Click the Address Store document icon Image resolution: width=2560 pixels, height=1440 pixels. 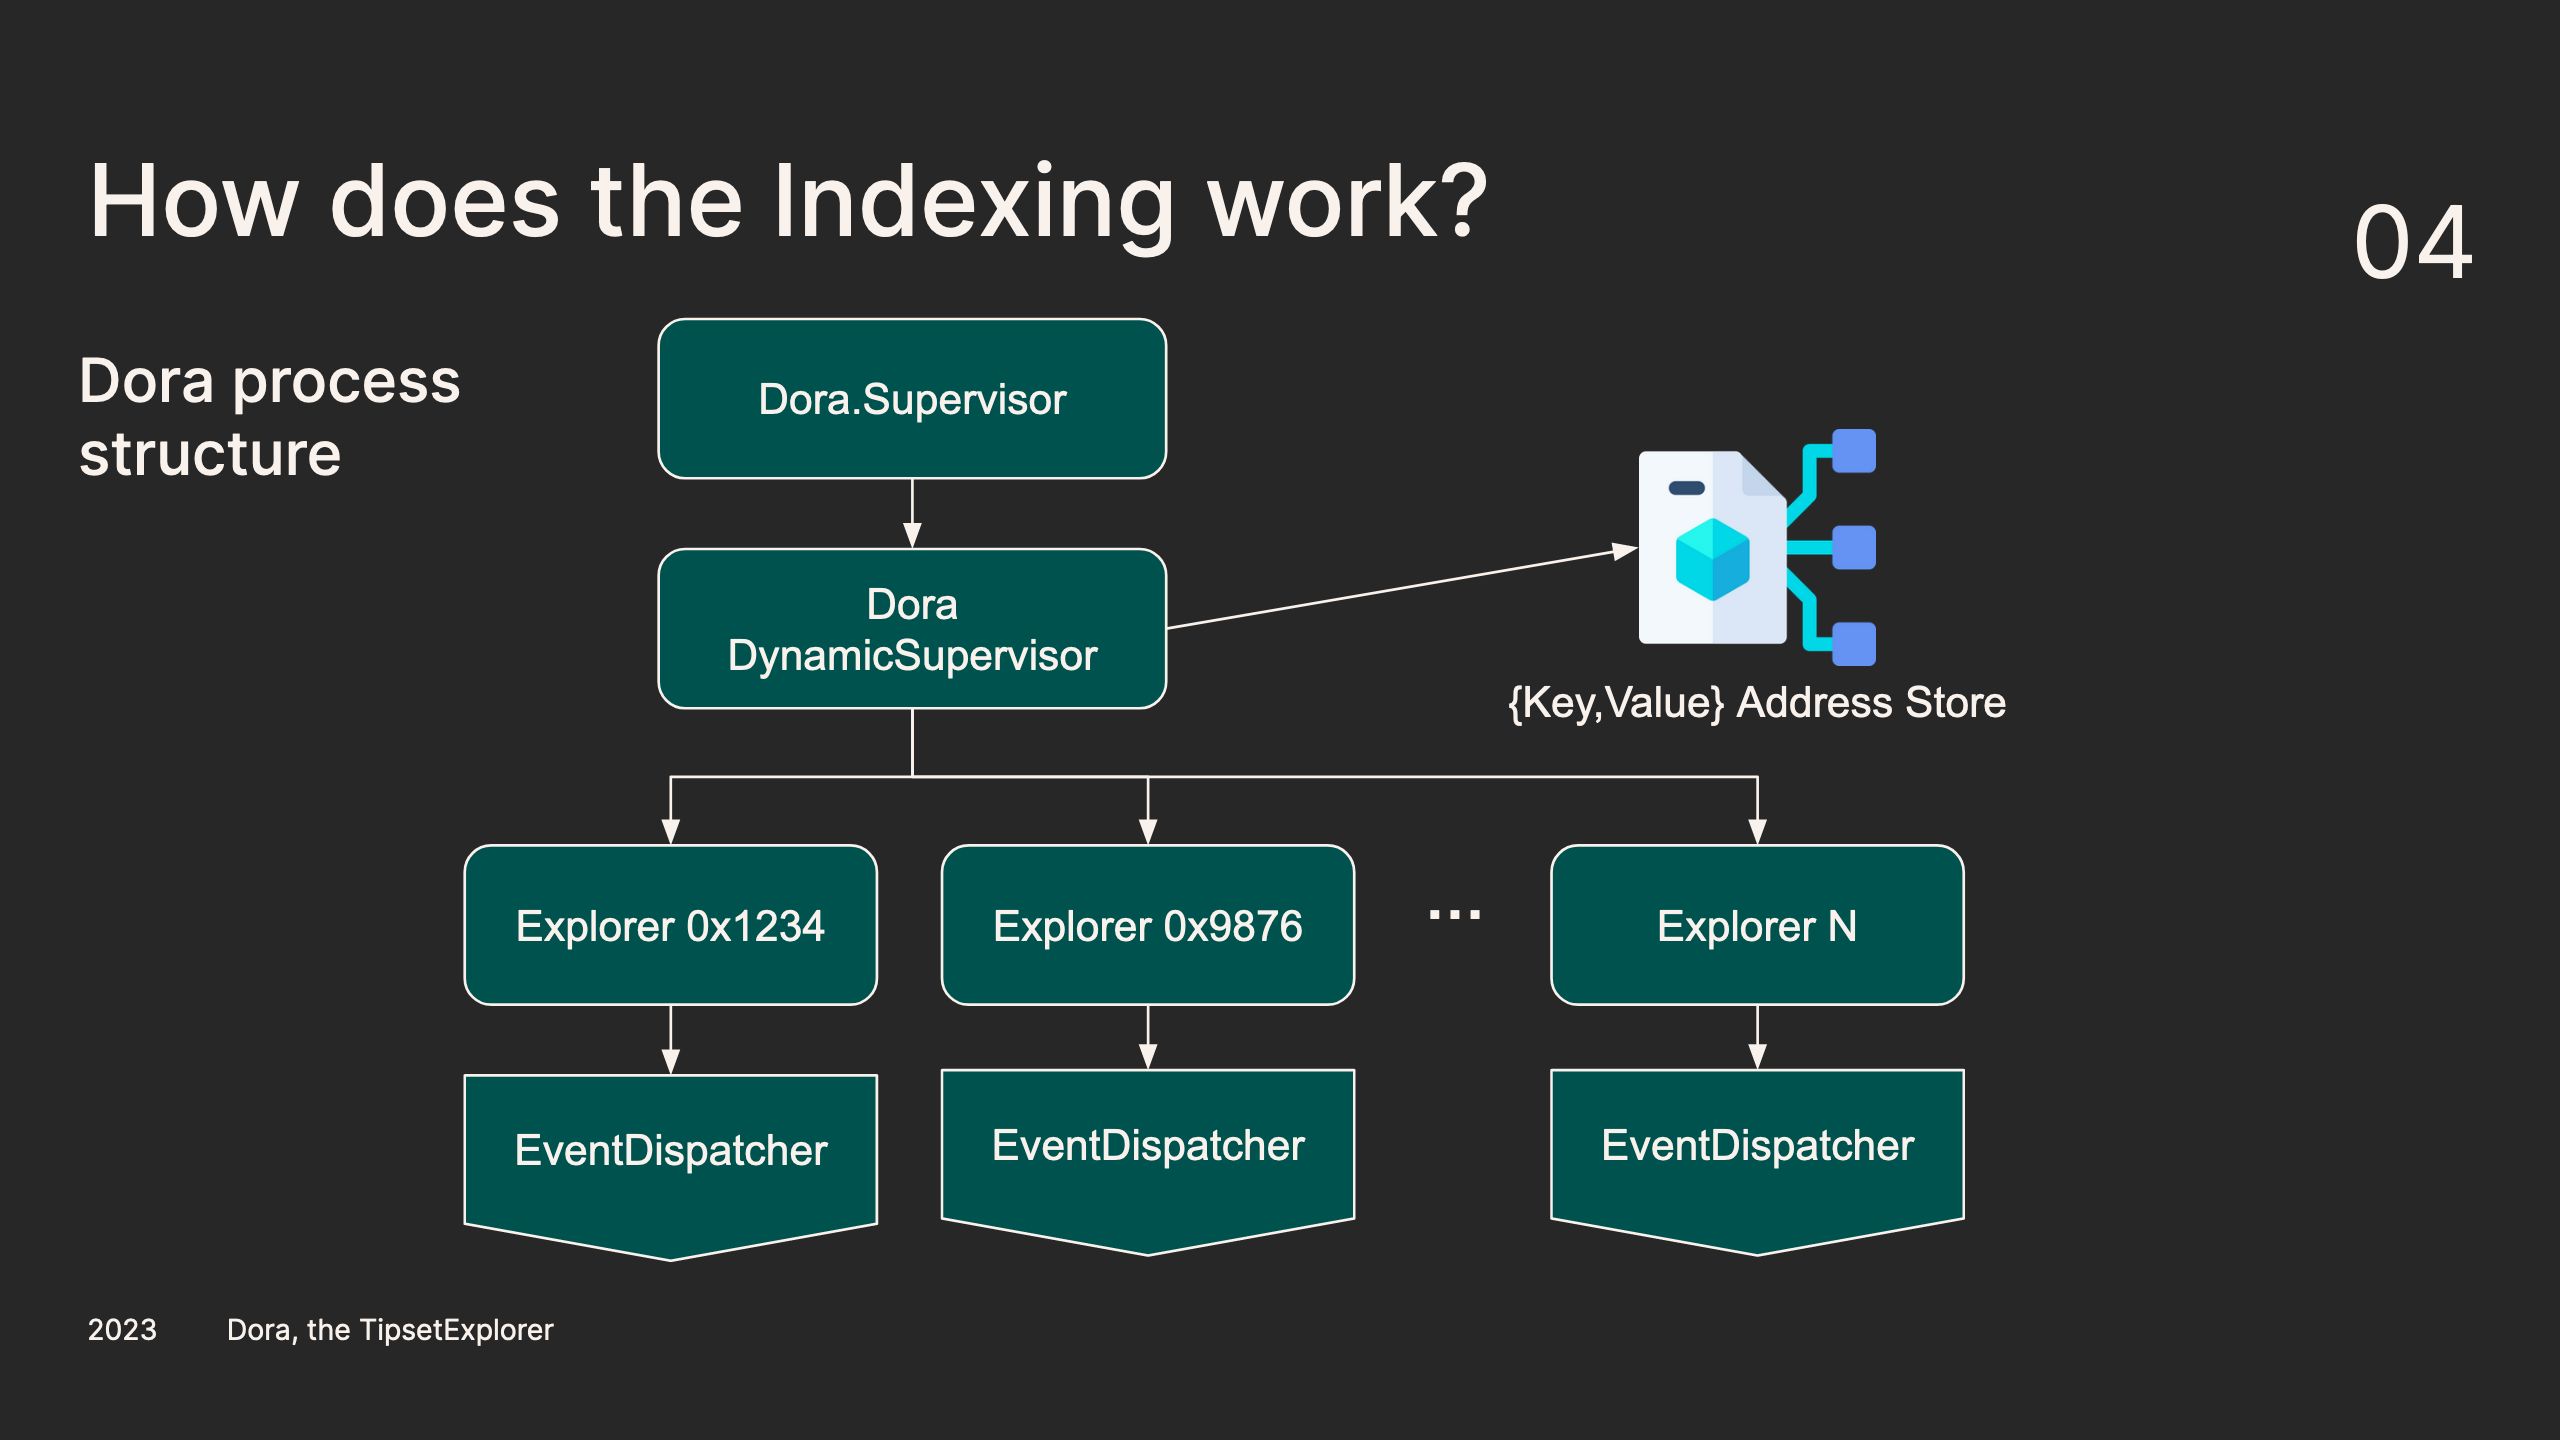click(1757, 547)
